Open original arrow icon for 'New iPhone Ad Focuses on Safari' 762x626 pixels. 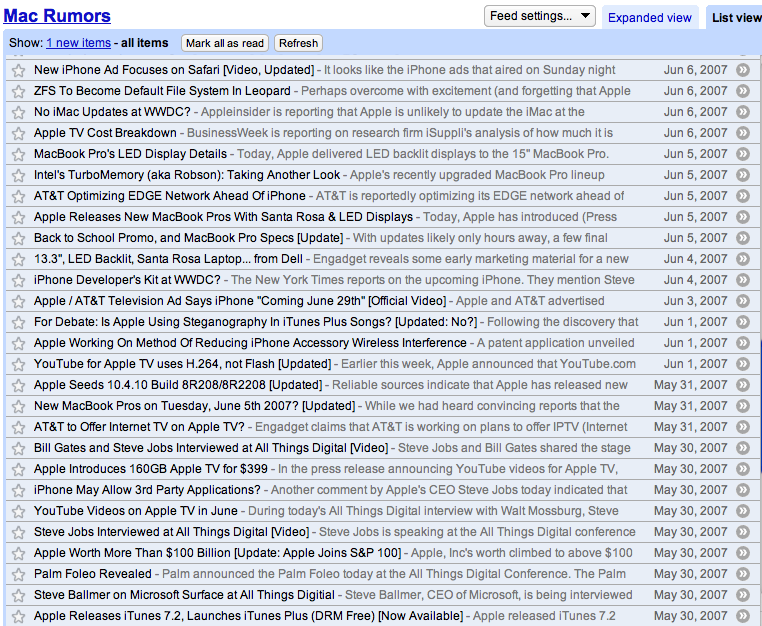[x=743, y=70]
